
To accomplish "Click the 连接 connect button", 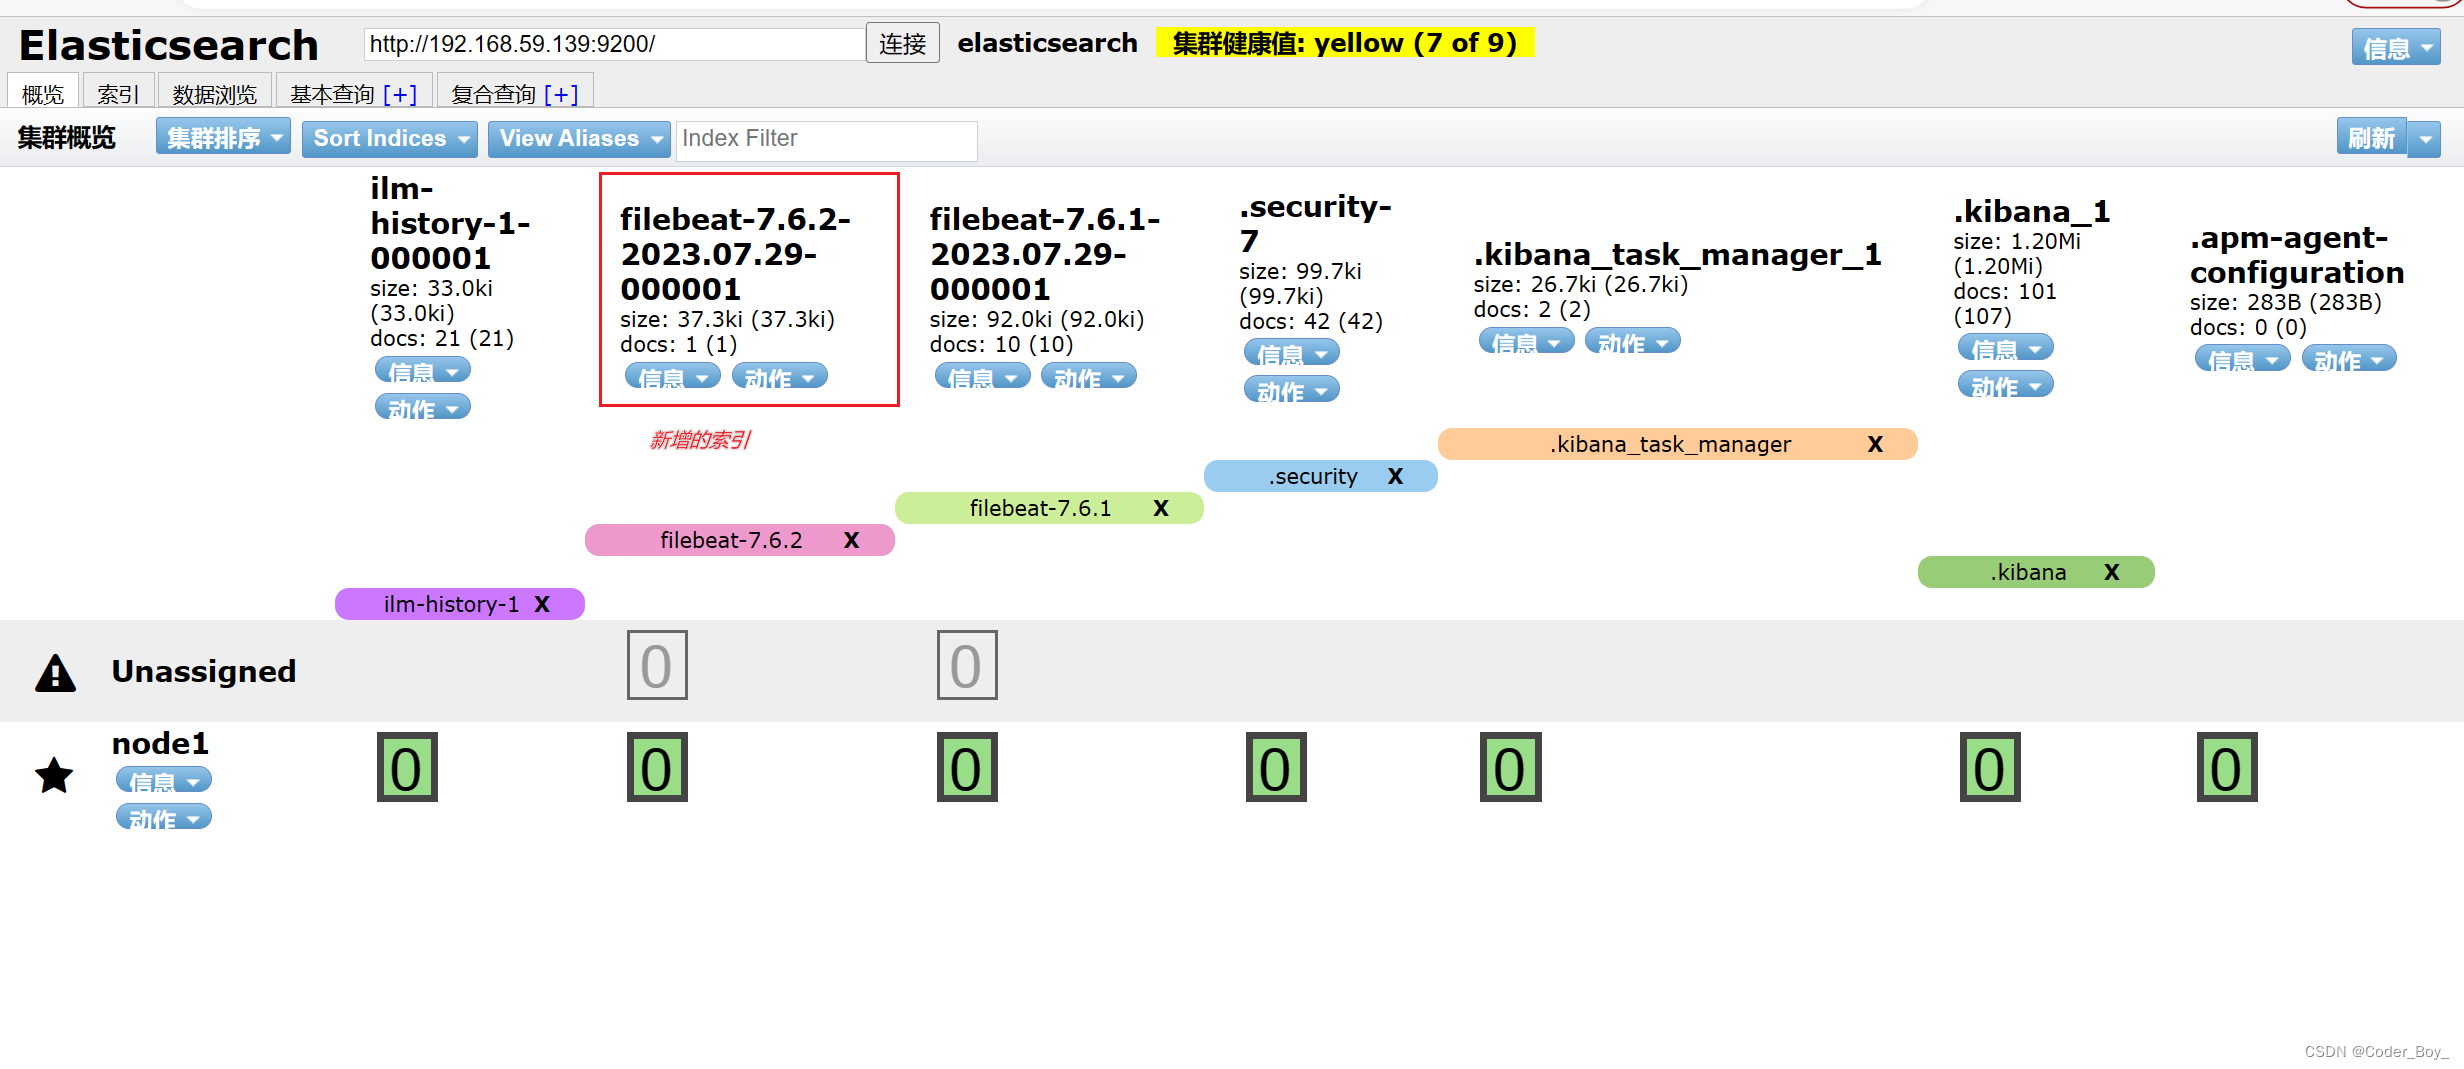I will coord(902,44).
